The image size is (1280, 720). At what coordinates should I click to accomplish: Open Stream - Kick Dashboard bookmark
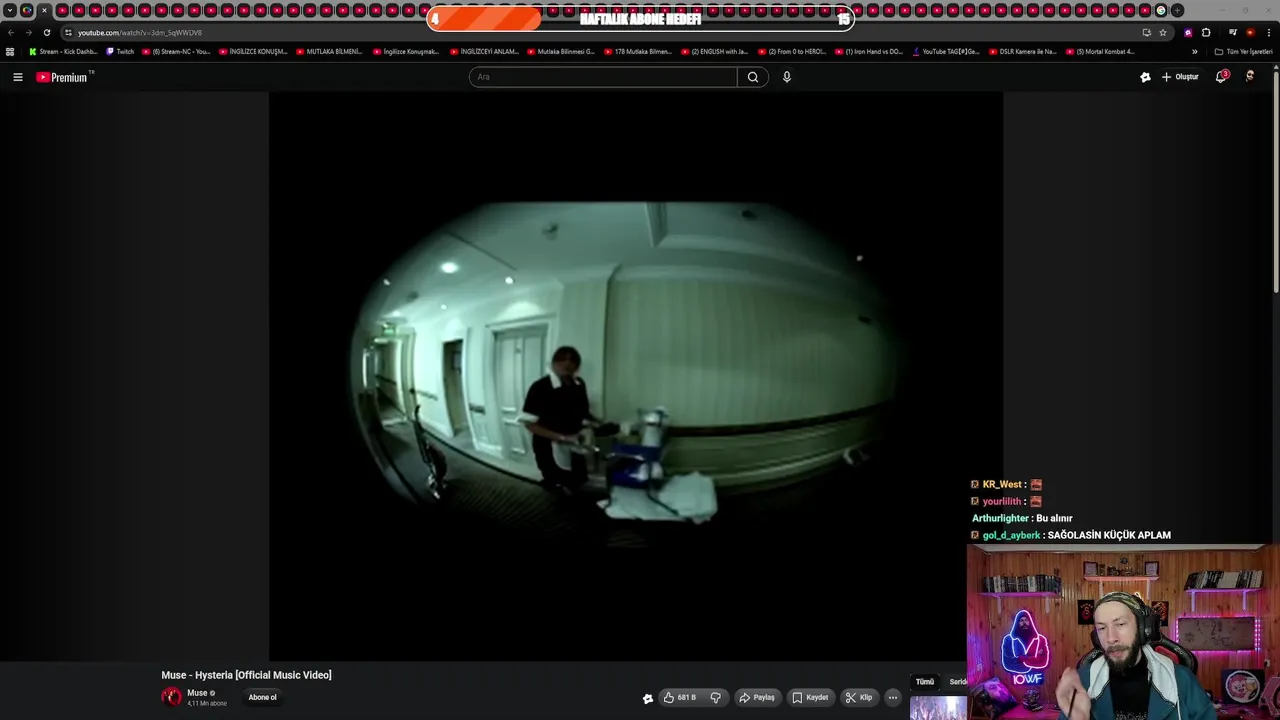(63, 51)
